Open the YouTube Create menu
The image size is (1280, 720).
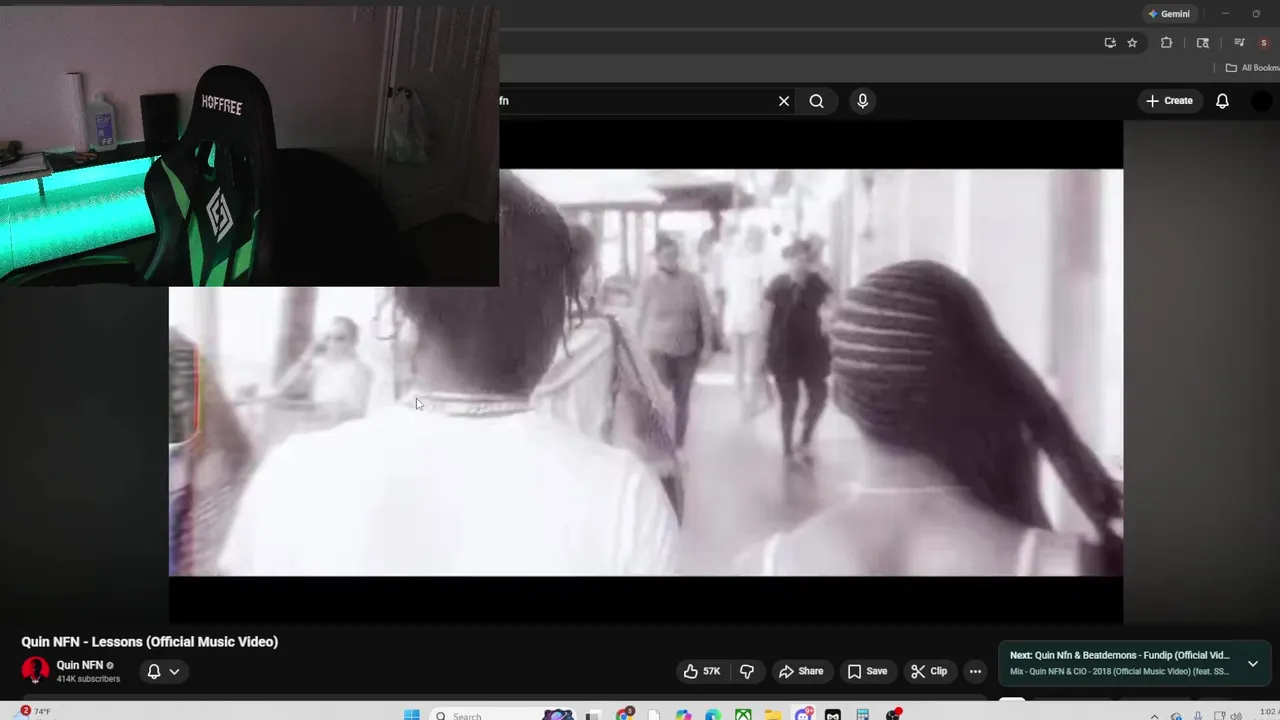(1169, 101)
